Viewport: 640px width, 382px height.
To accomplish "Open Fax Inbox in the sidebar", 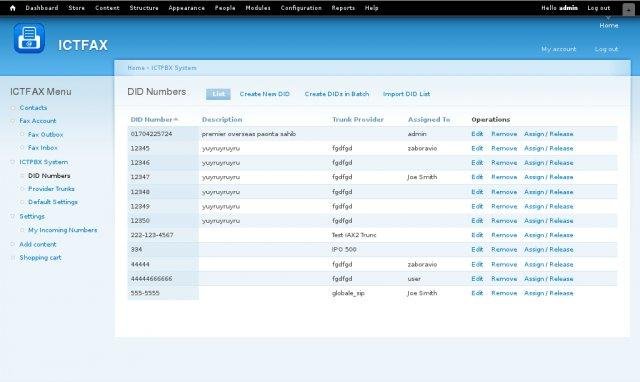I will coord(42,148).
